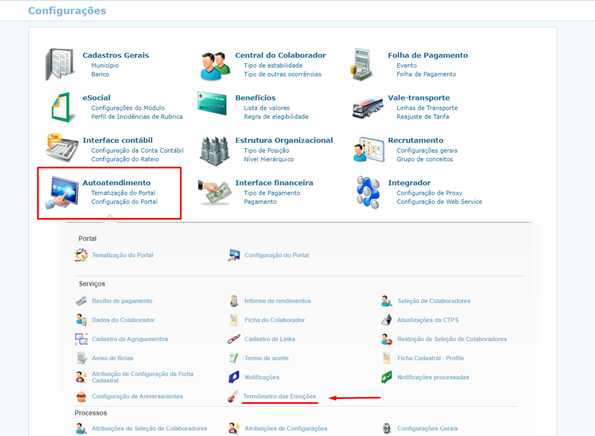Open Configurações Gerais under Processos

[x=427, y=428]
